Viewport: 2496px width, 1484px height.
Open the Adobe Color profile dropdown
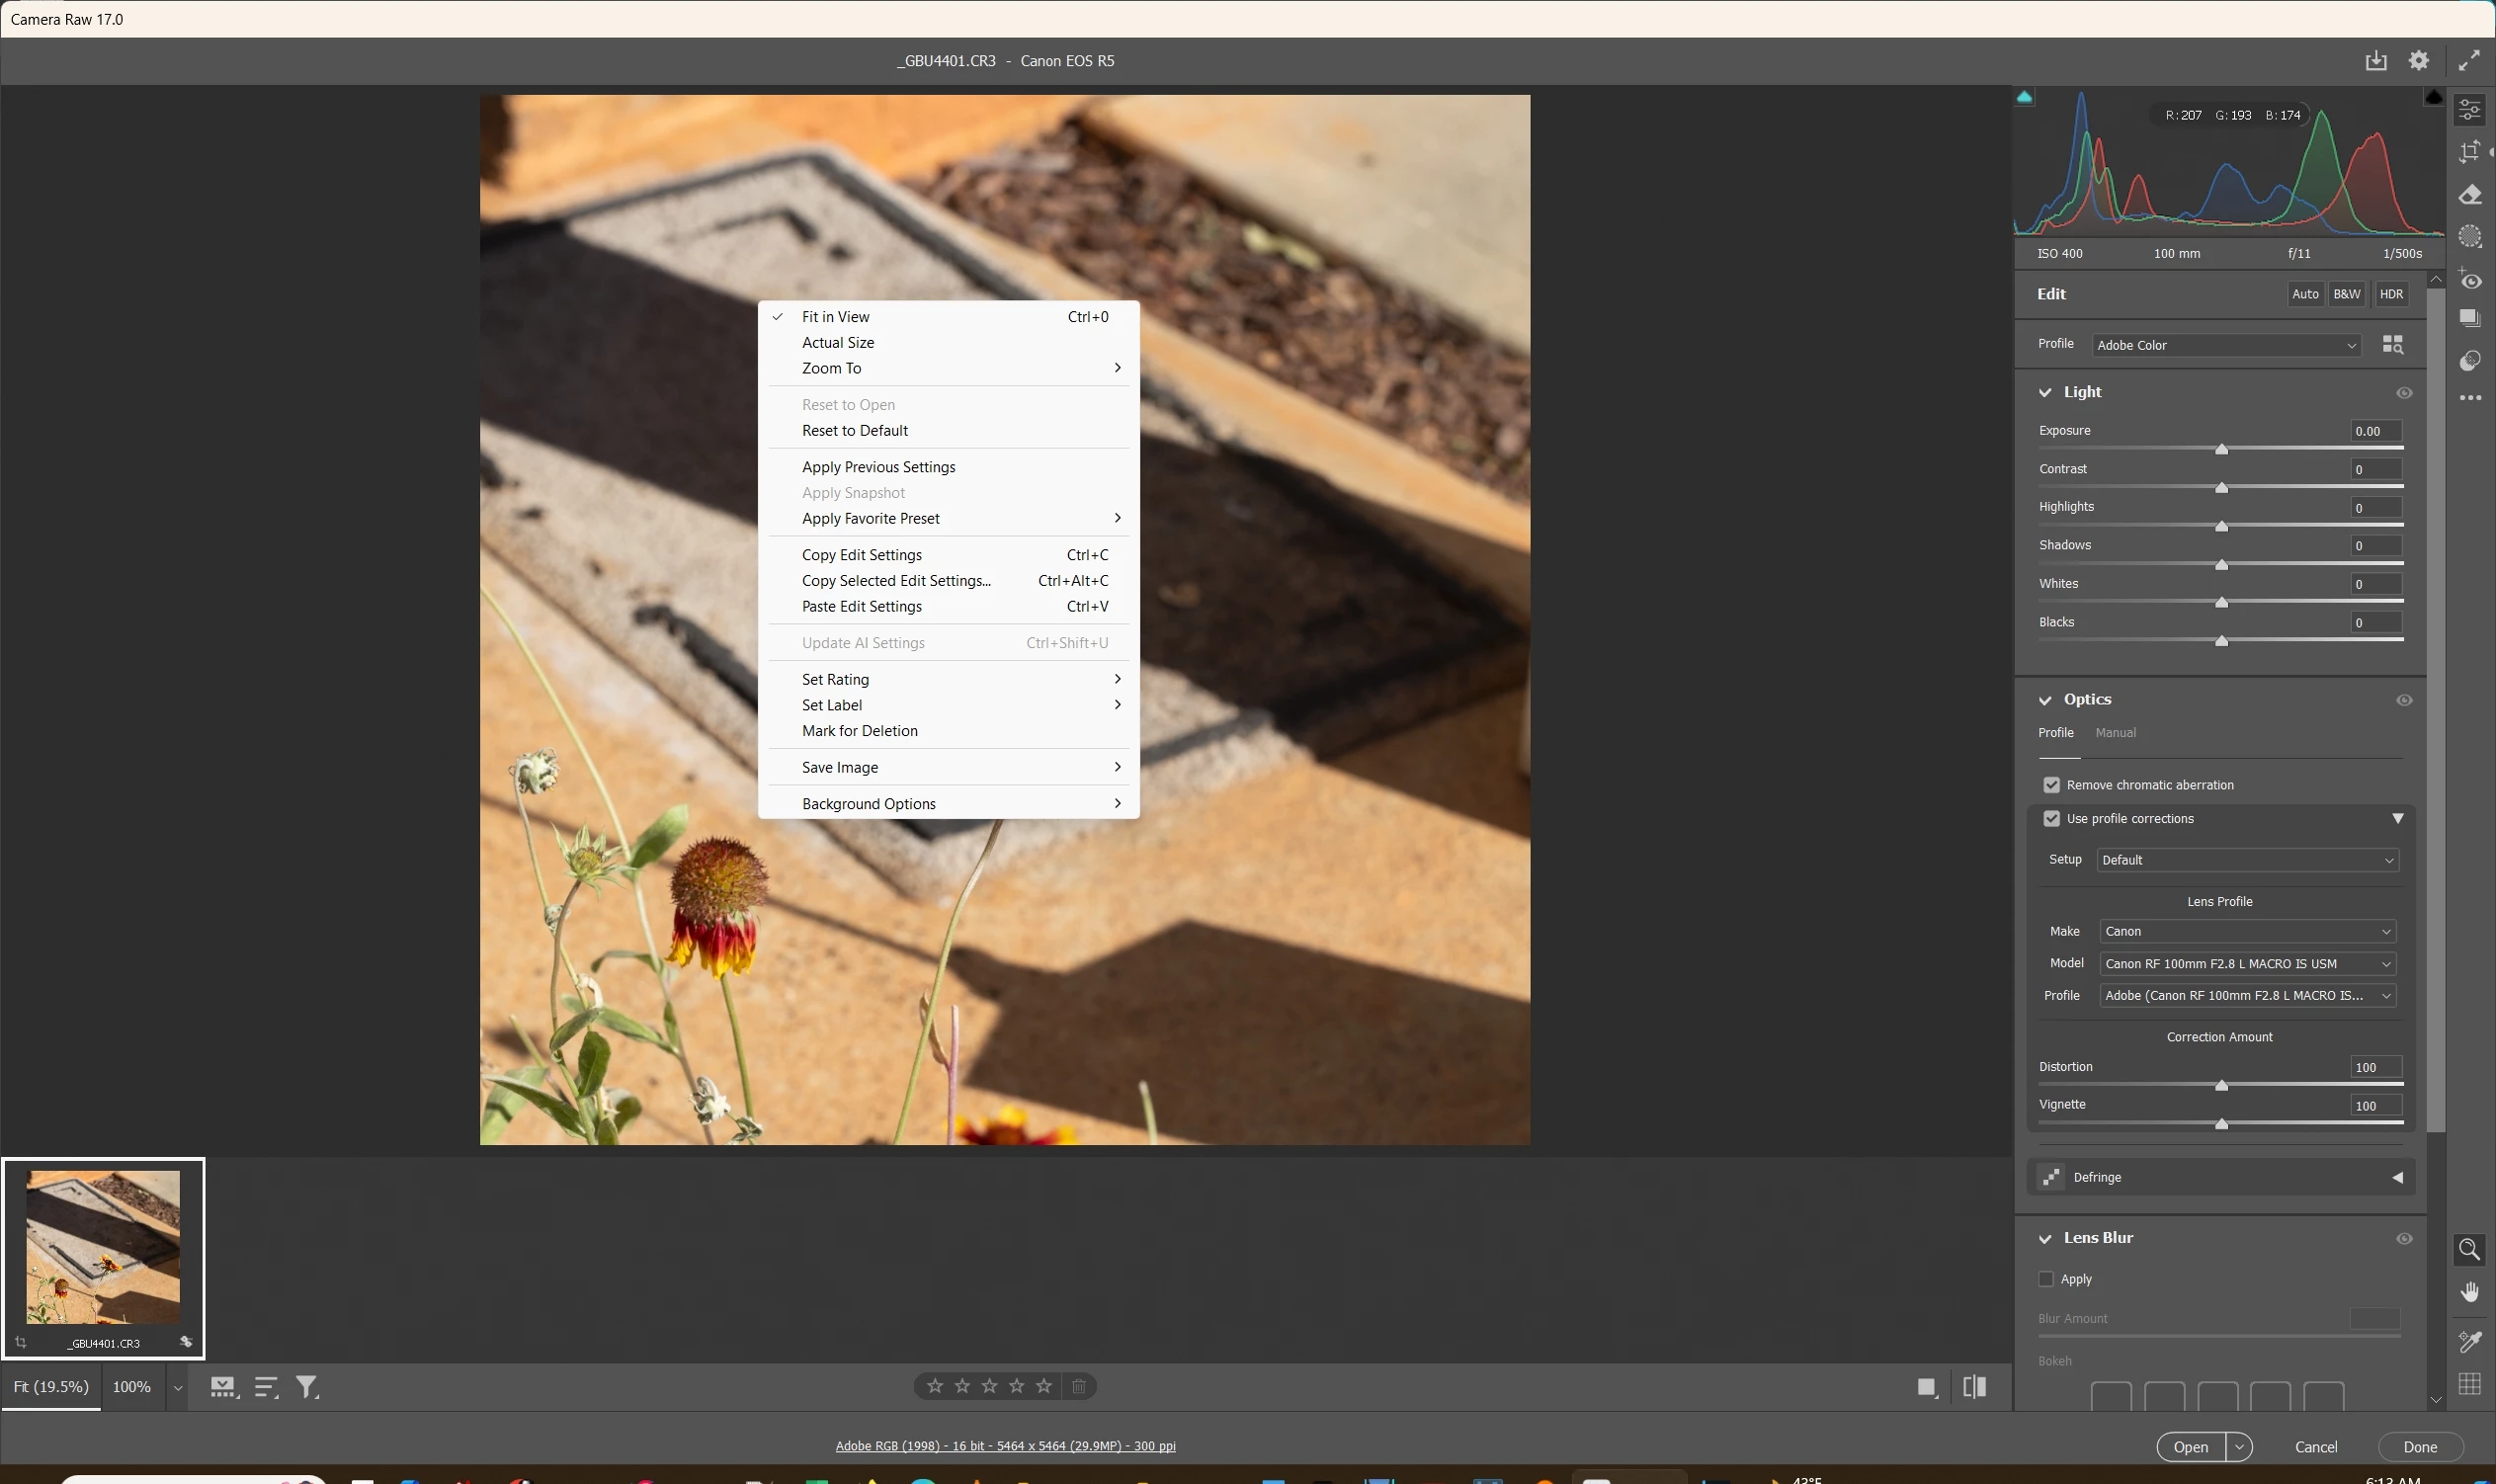click(2225, 345)
